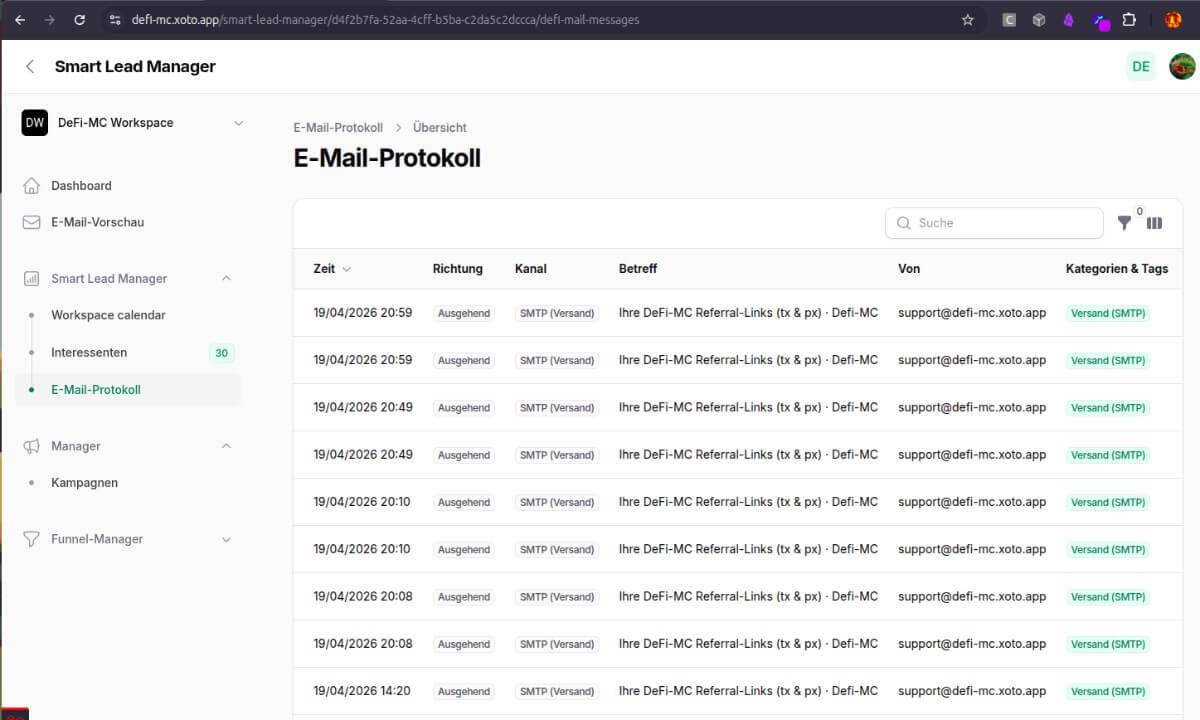Focus the Suche search field
This screenshot has height=720, width=1200.
tap(994, 223)
